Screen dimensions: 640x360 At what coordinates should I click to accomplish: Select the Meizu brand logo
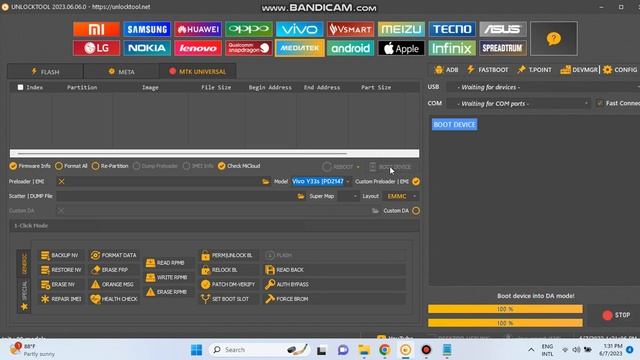click(x=401, y=29)
